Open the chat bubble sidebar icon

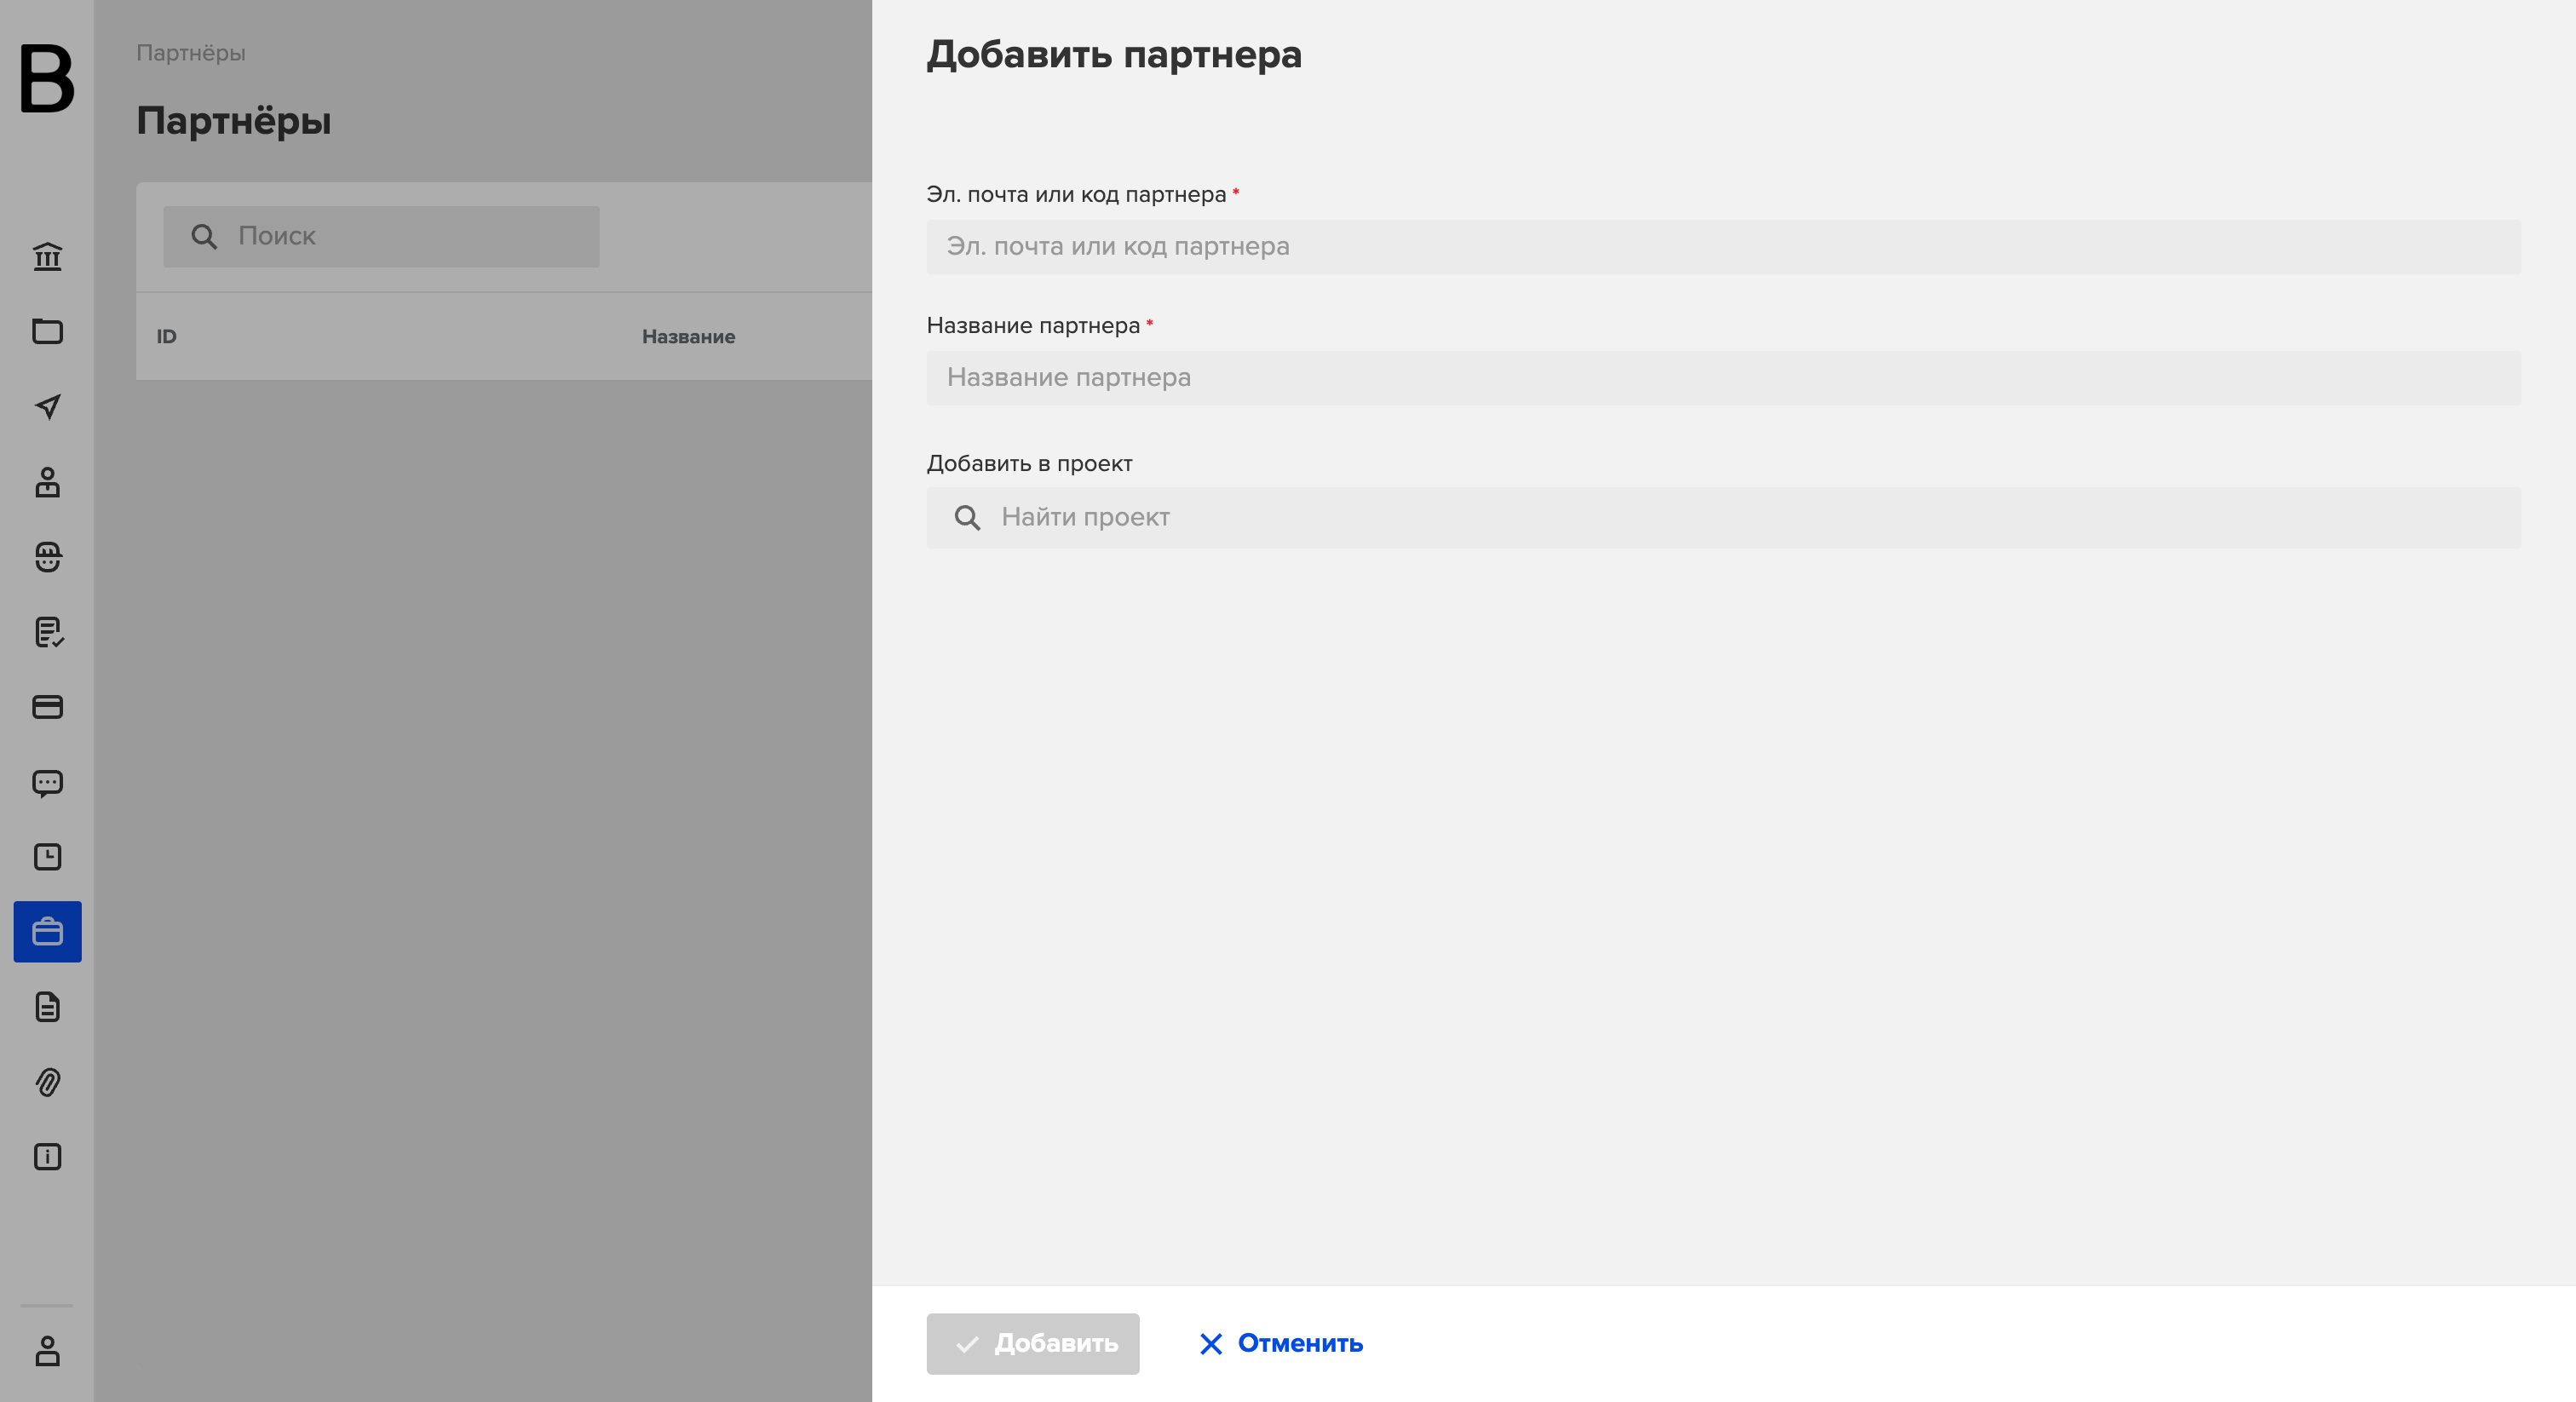pos(47,782)
